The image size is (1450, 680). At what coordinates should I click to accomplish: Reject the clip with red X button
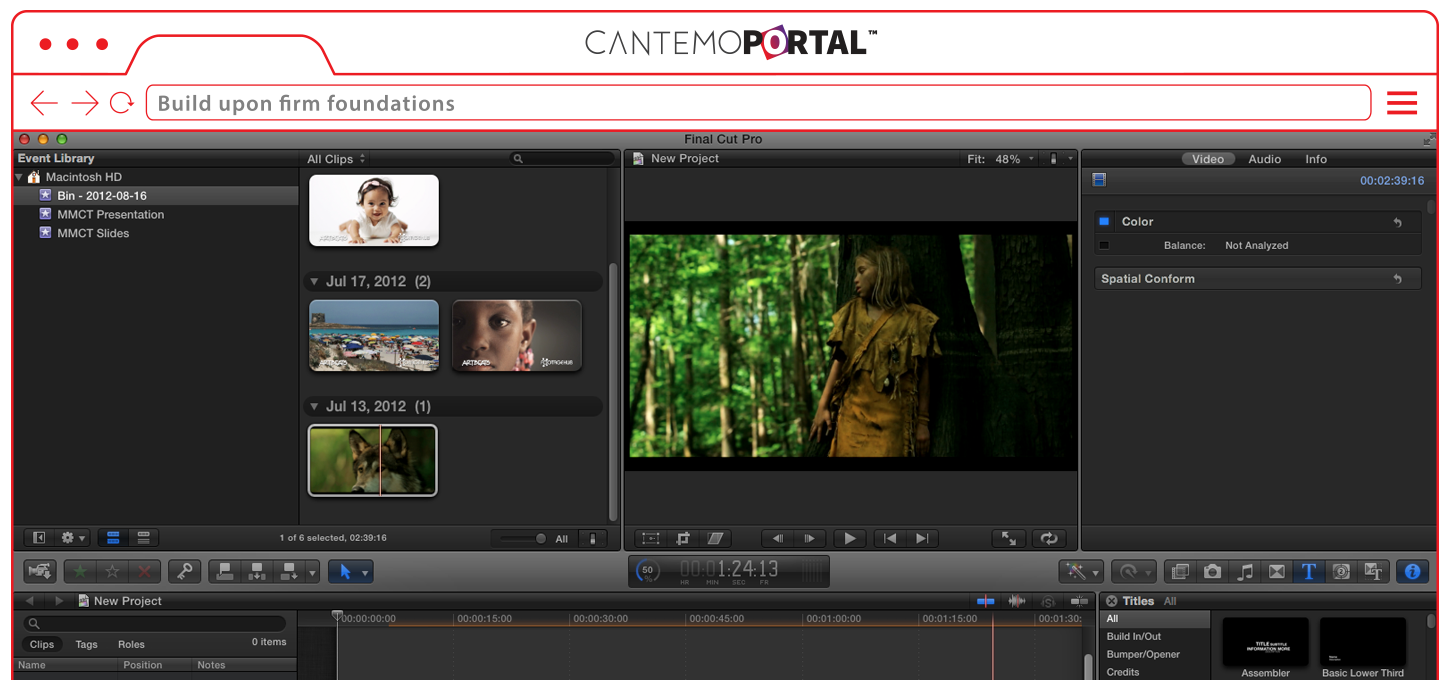point(144,572)
